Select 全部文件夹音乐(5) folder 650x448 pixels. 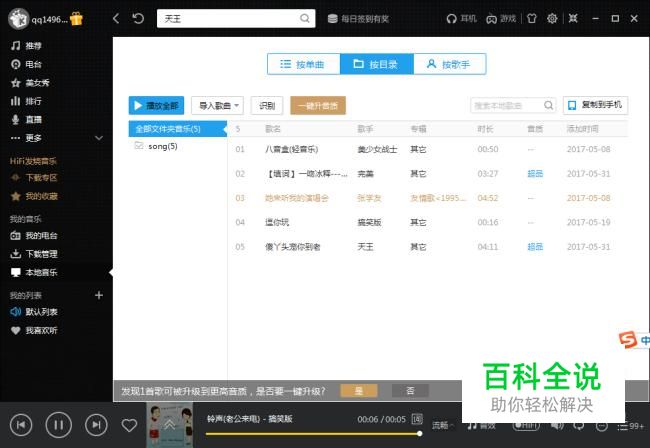(x=177, y=129)
